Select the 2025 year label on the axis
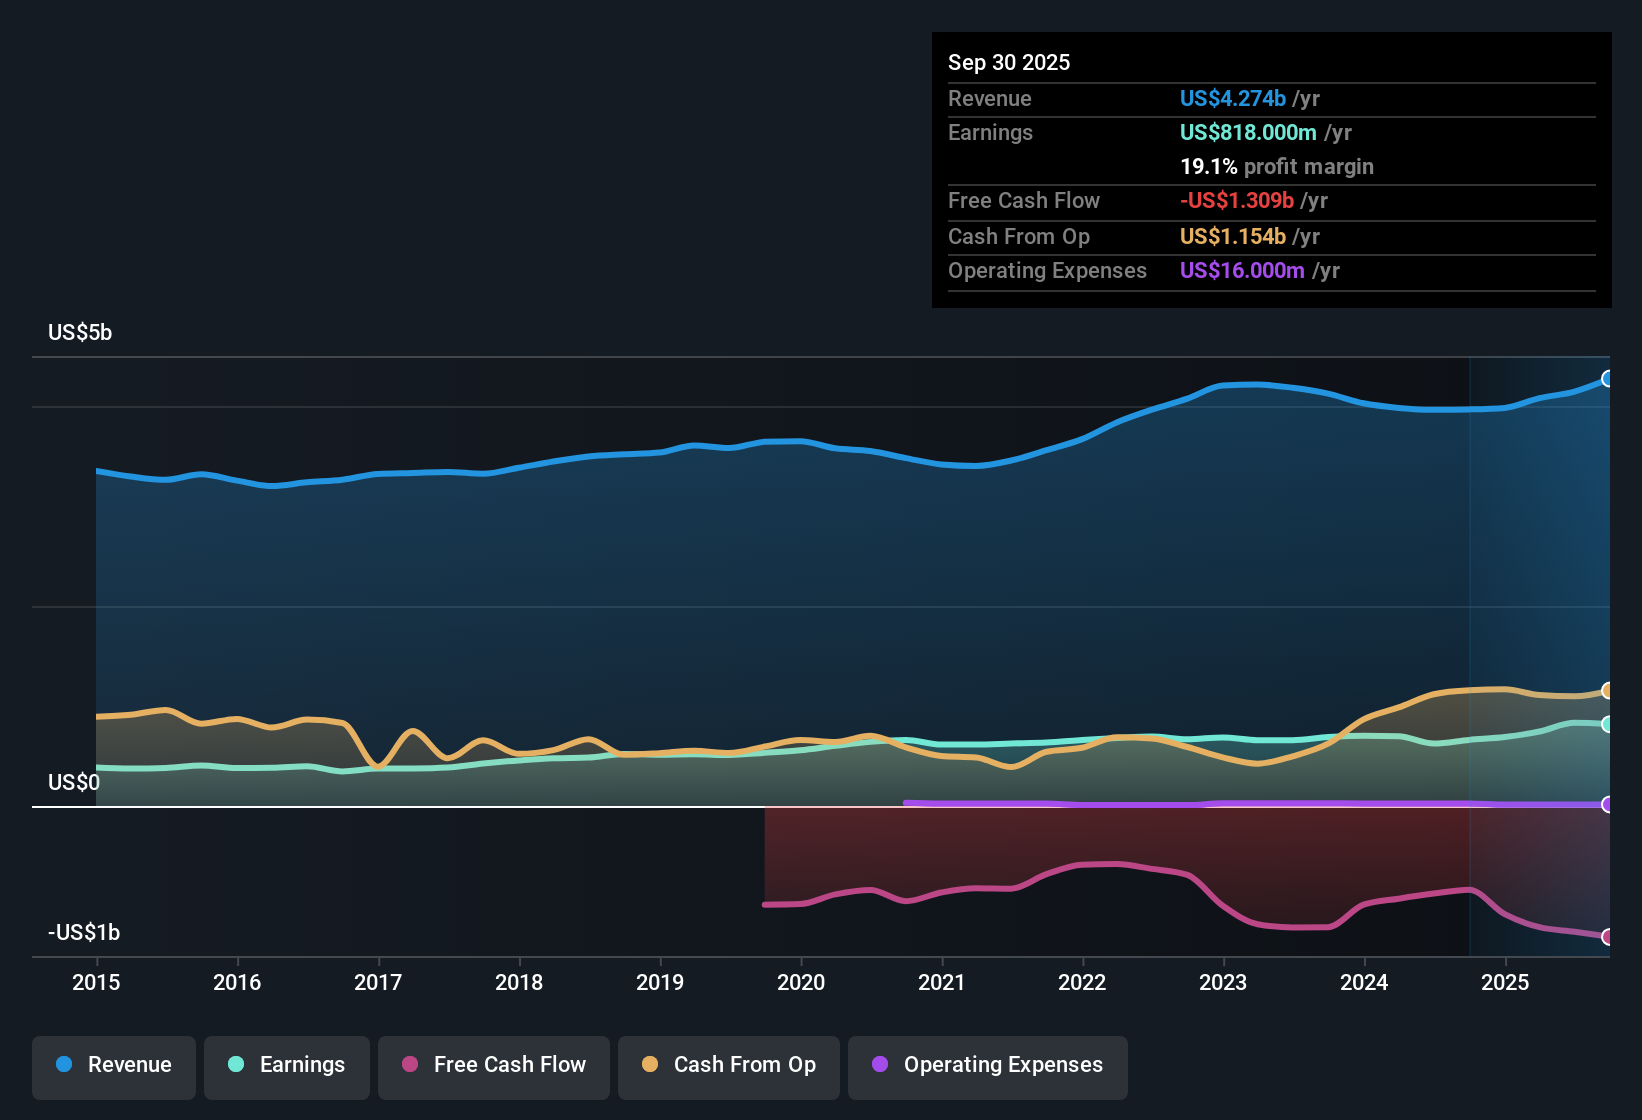 [x=1506, y=983]
